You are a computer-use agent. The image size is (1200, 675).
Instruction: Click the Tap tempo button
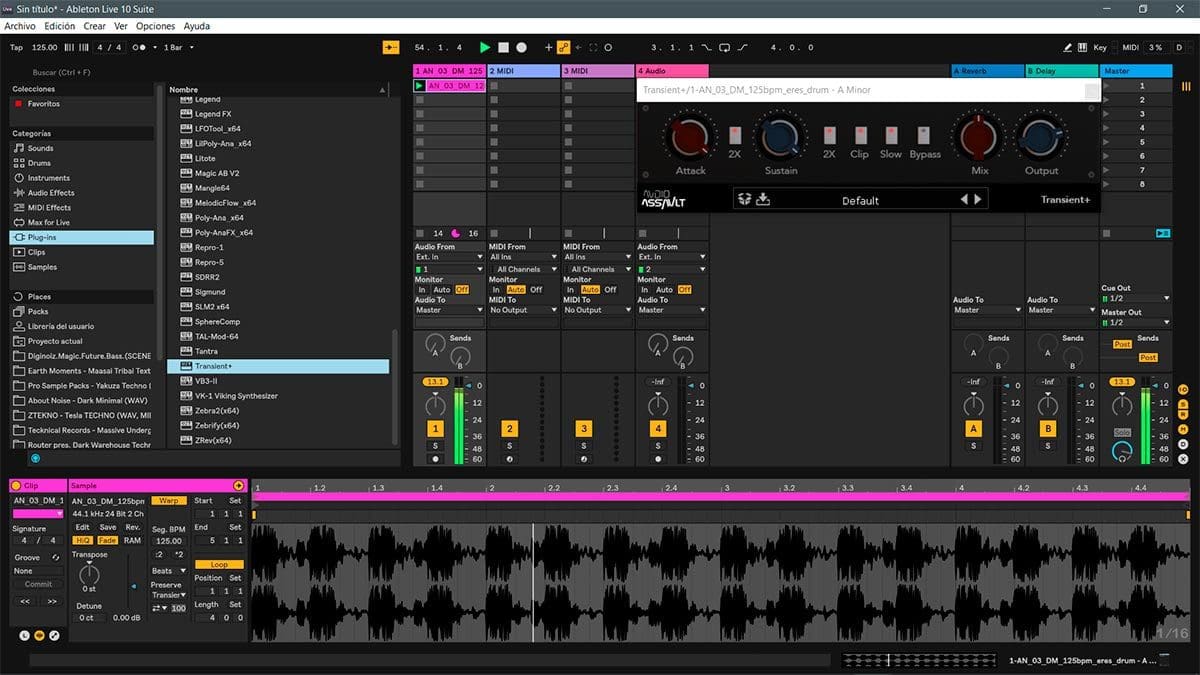(x=16, y=47)
